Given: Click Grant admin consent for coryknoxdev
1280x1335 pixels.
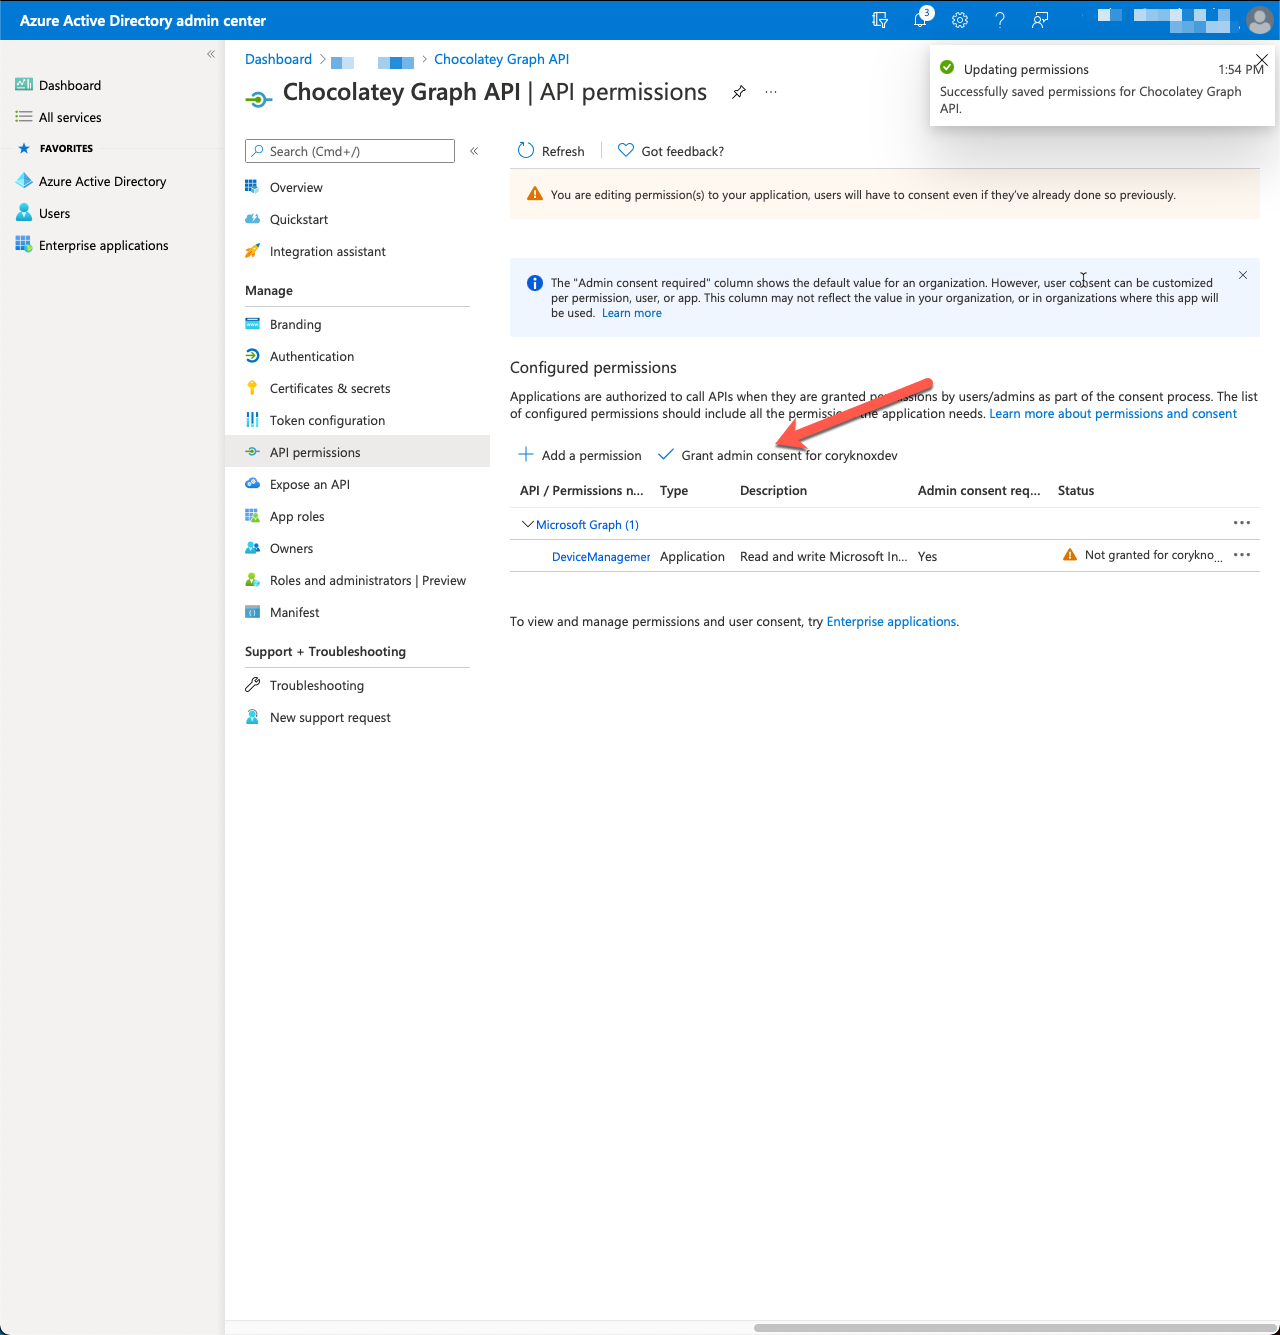Looking at the screenshot, I should click(778, 455).
